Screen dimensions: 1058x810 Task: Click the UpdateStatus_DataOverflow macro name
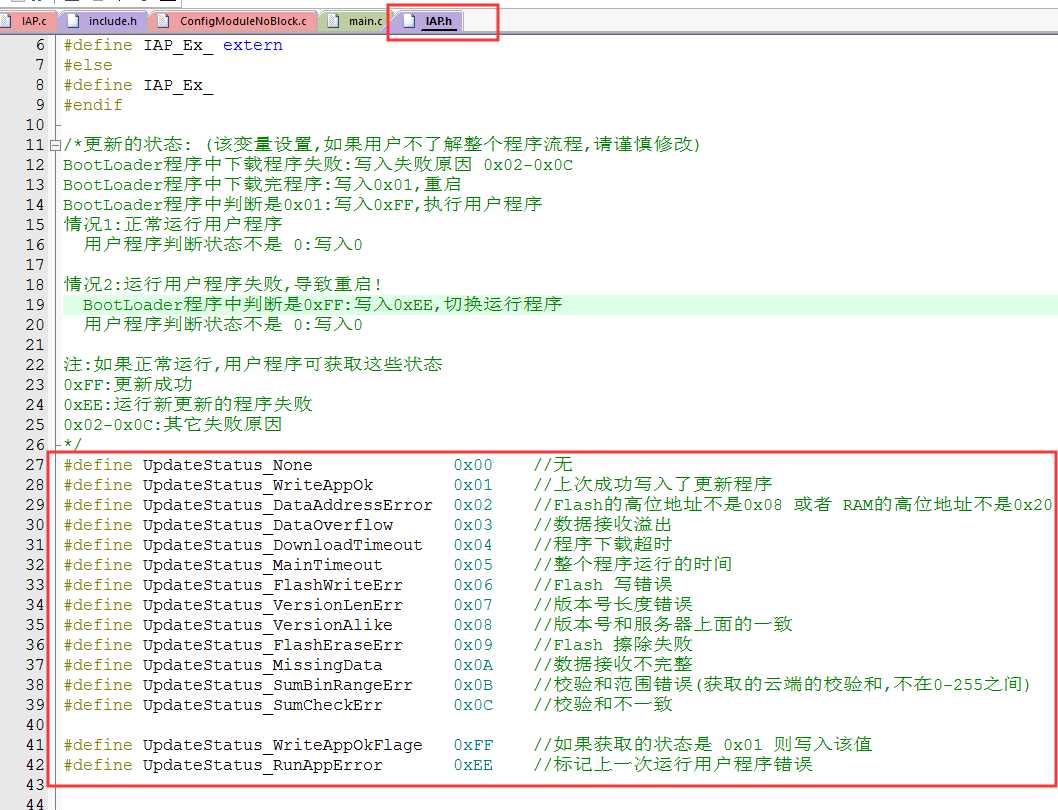point(268,524)
